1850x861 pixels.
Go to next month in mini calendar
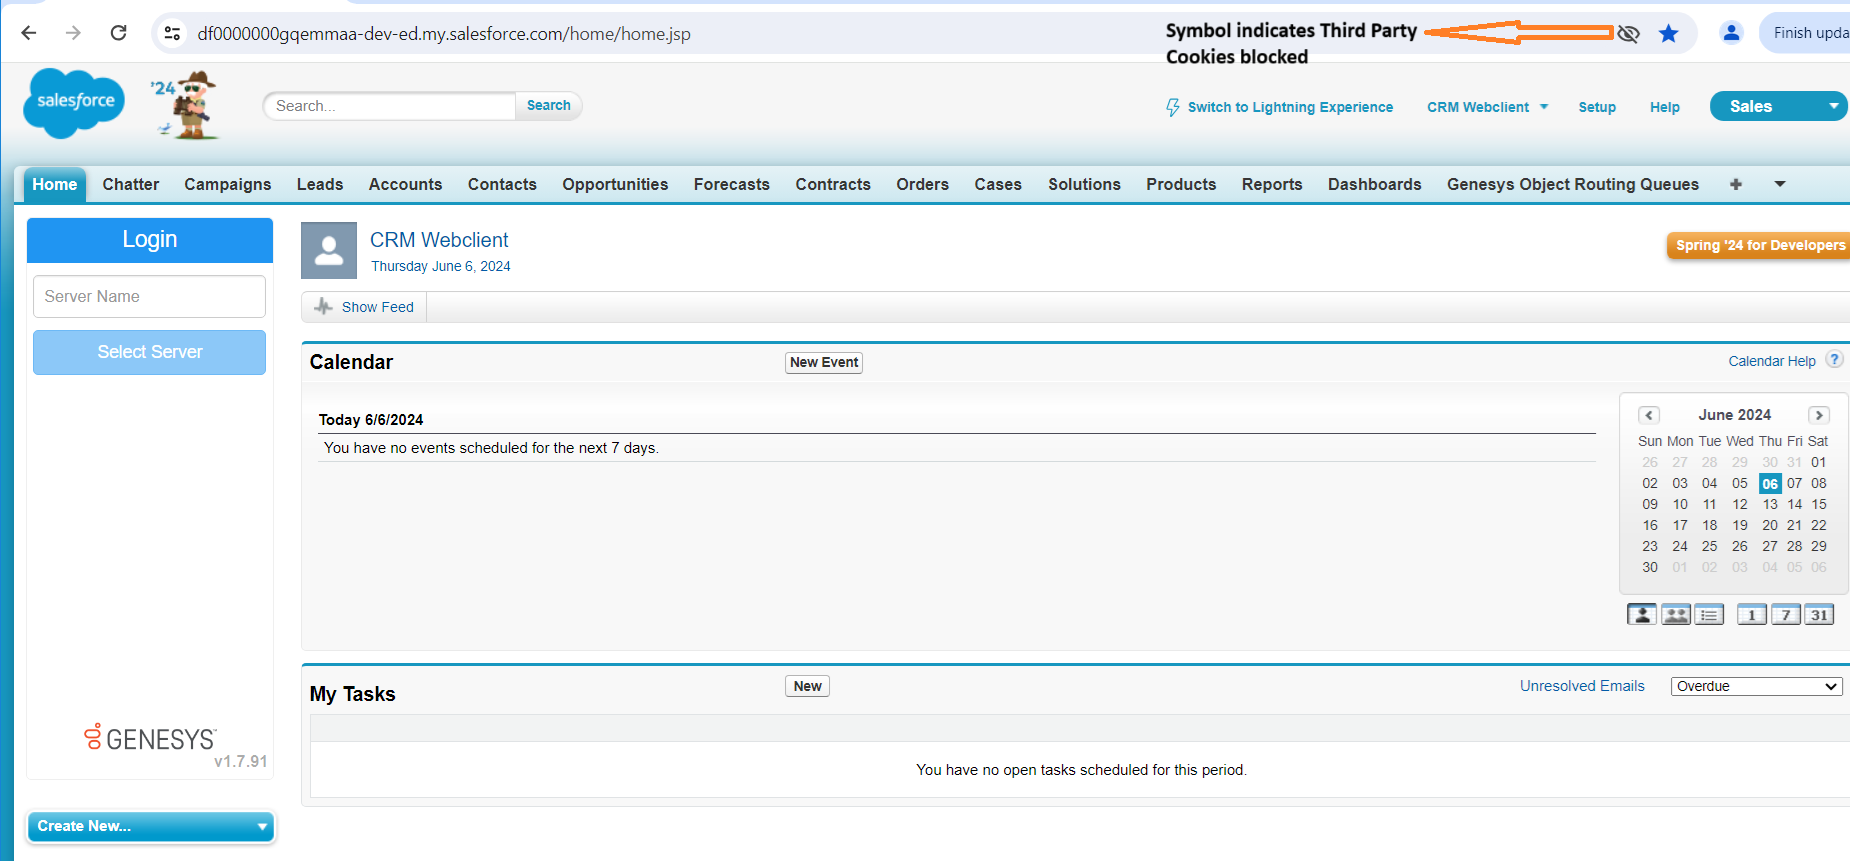tap(1819, 415)
